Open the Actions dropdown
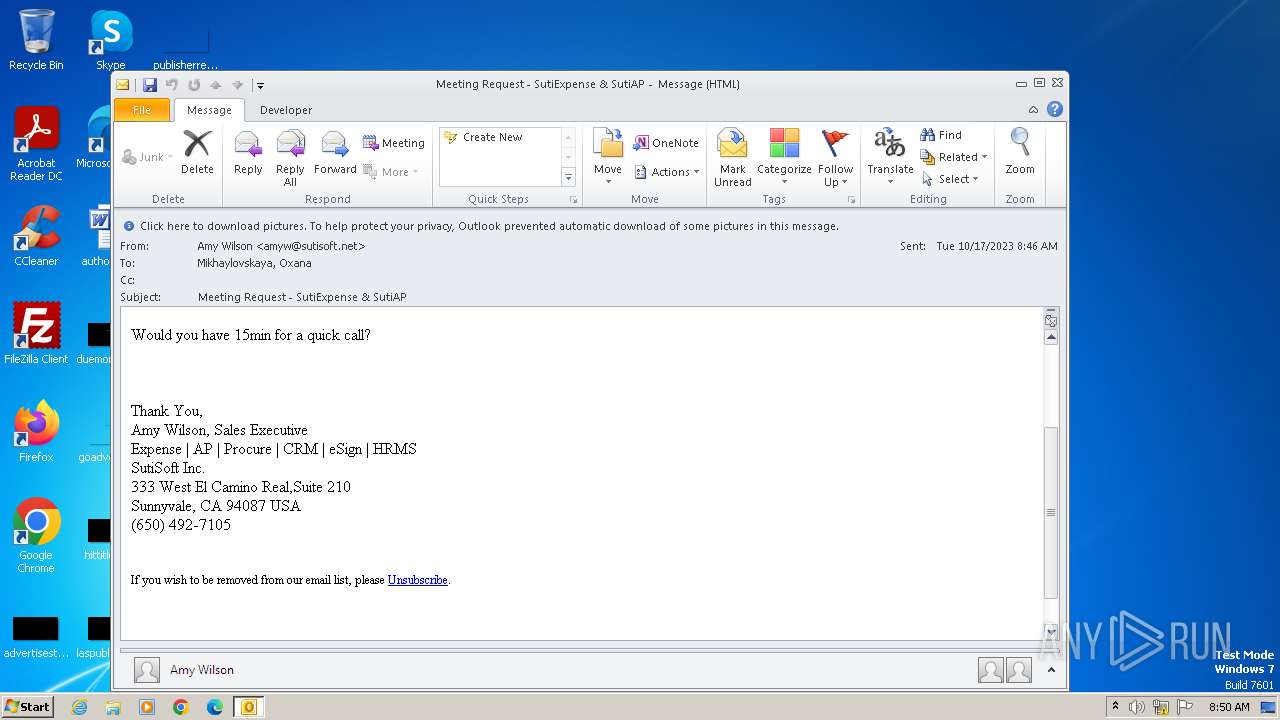The height and width of the screenshot is (720, 1280). point(667,172)
